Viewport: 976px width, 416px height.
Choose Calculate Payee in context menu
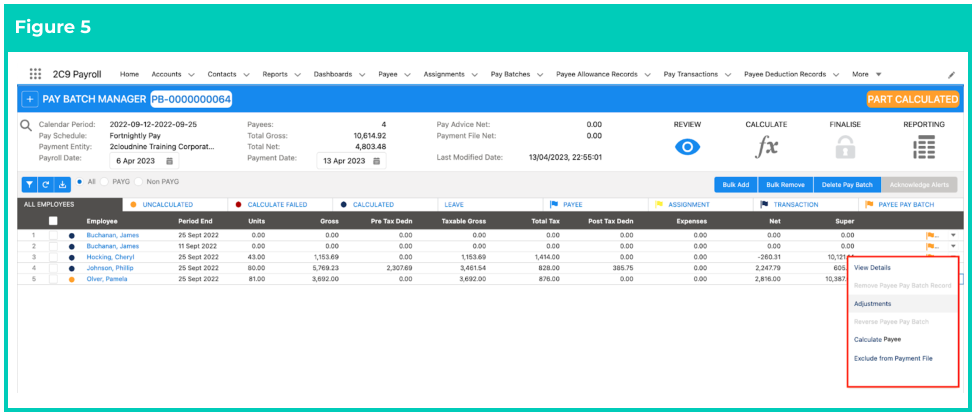877,339
